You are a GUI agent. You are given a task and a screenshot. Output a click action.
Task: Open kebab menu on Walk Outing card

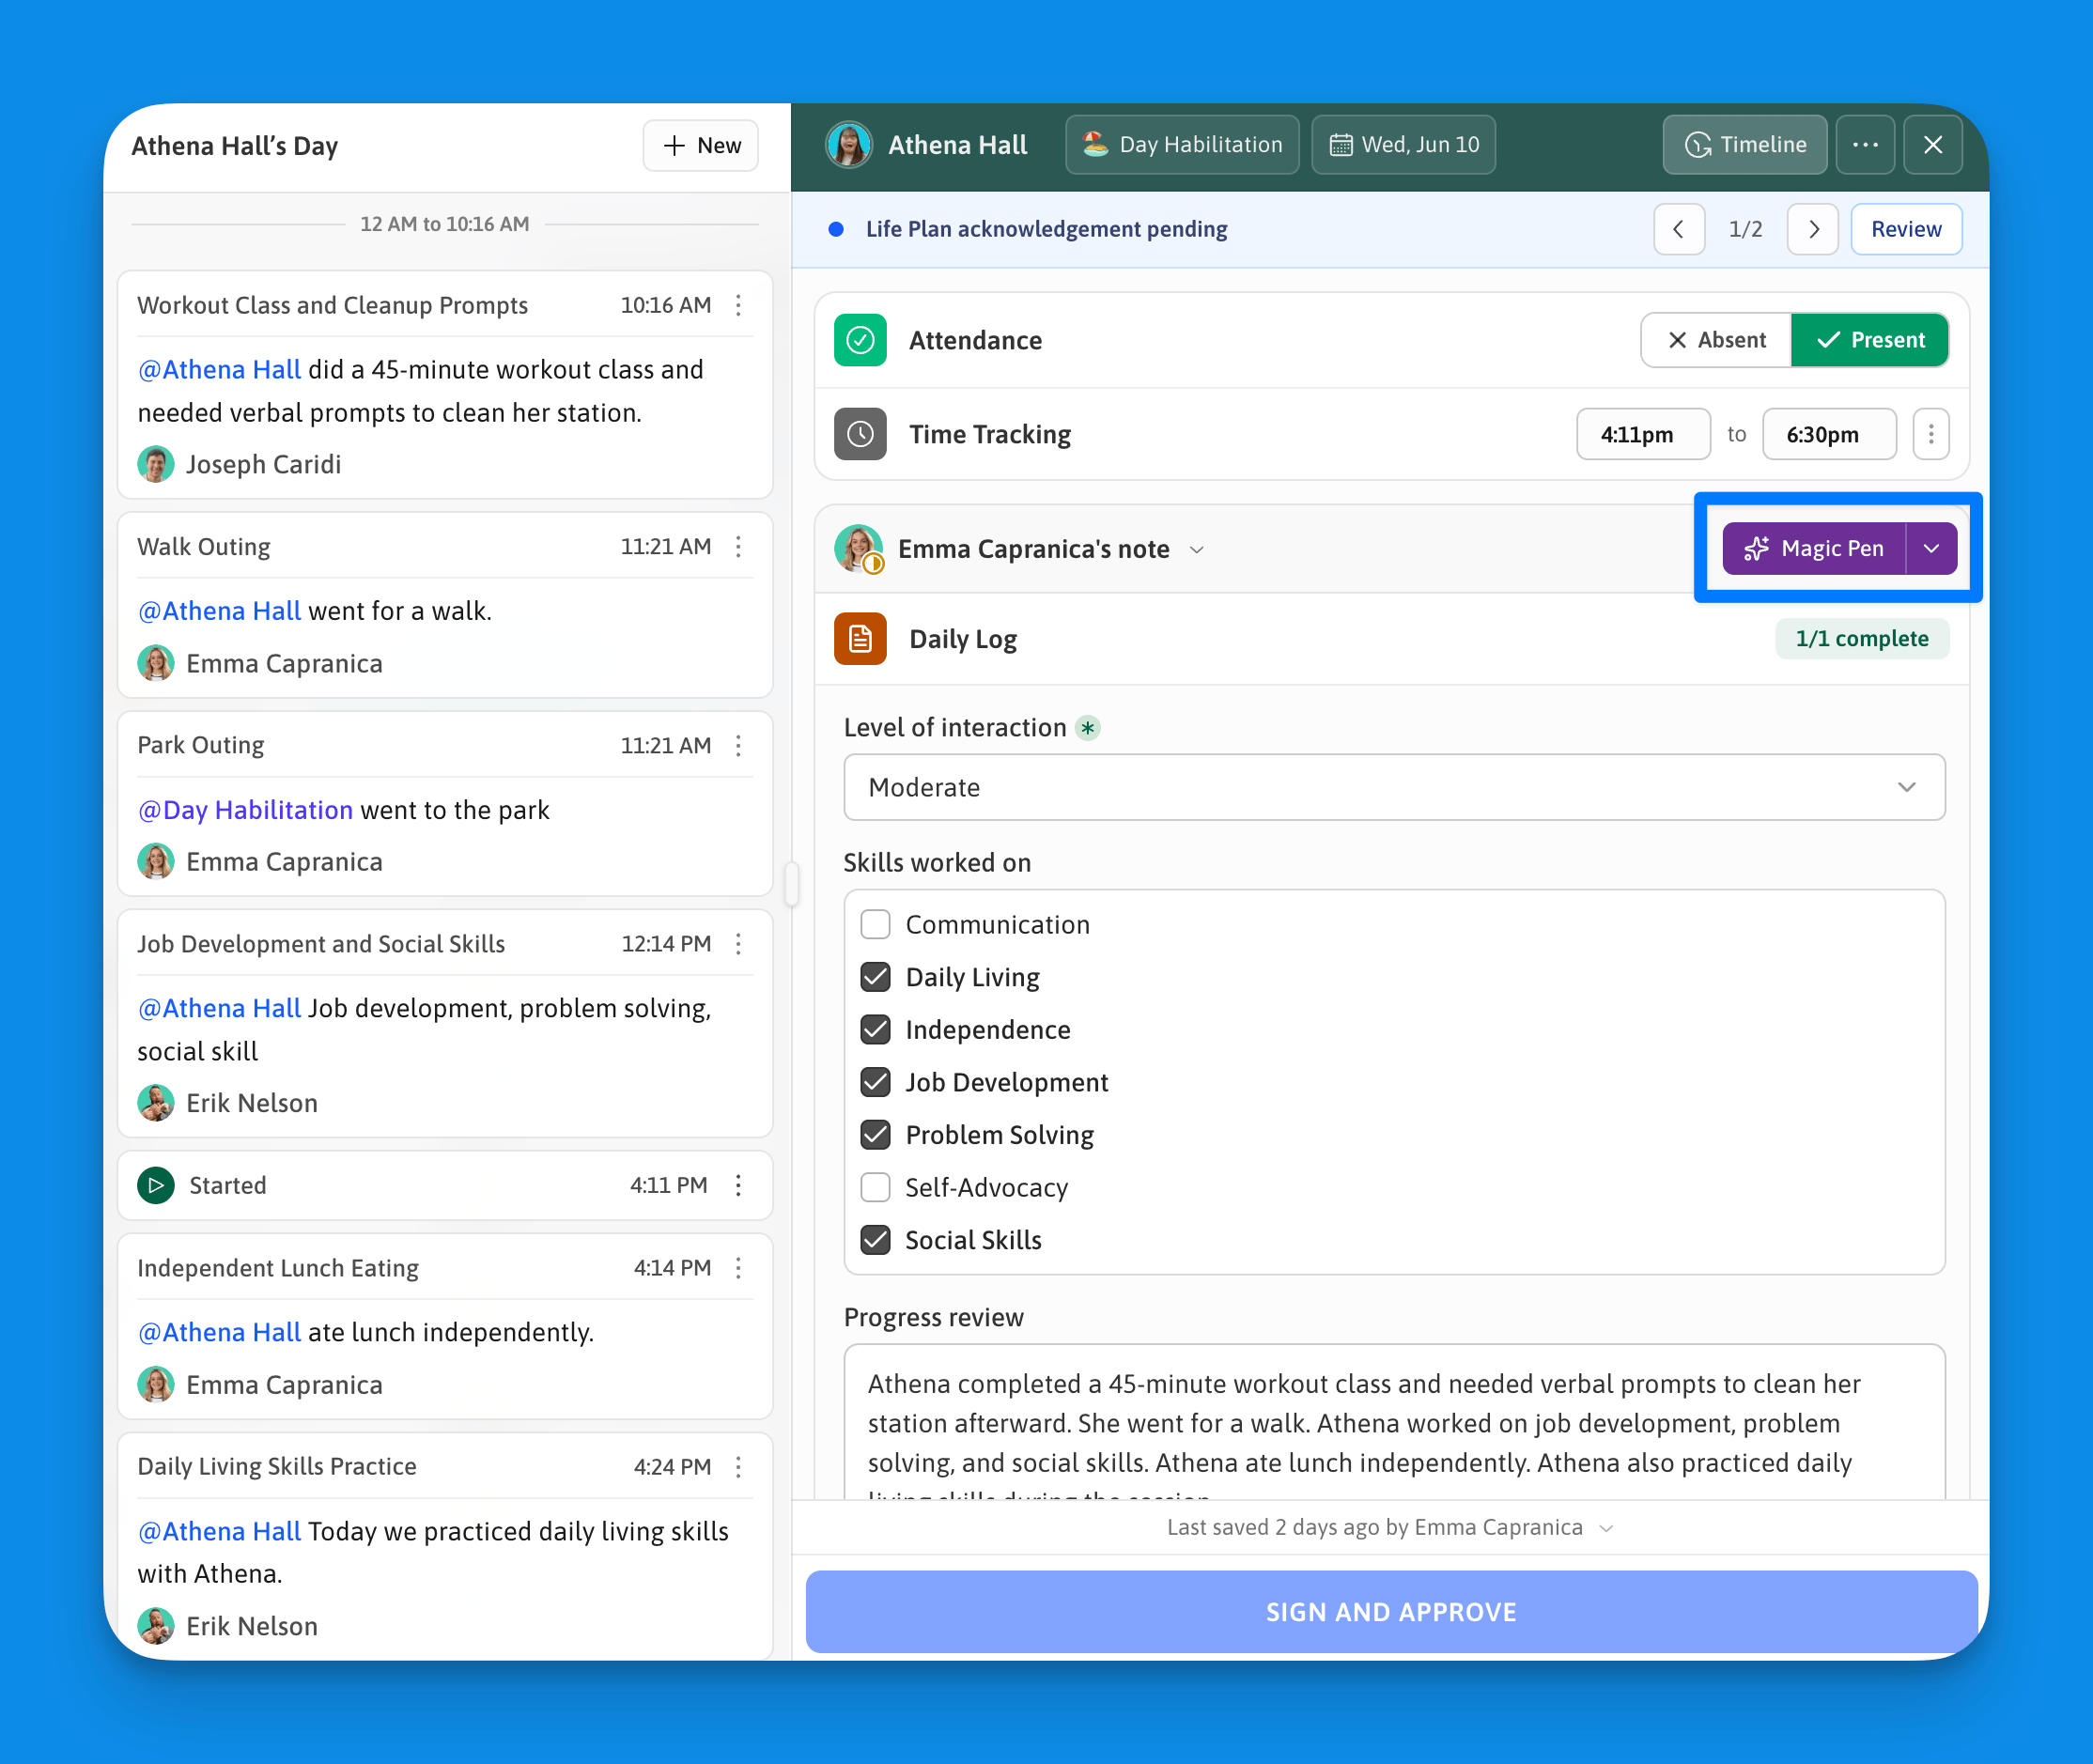(739, 546)
